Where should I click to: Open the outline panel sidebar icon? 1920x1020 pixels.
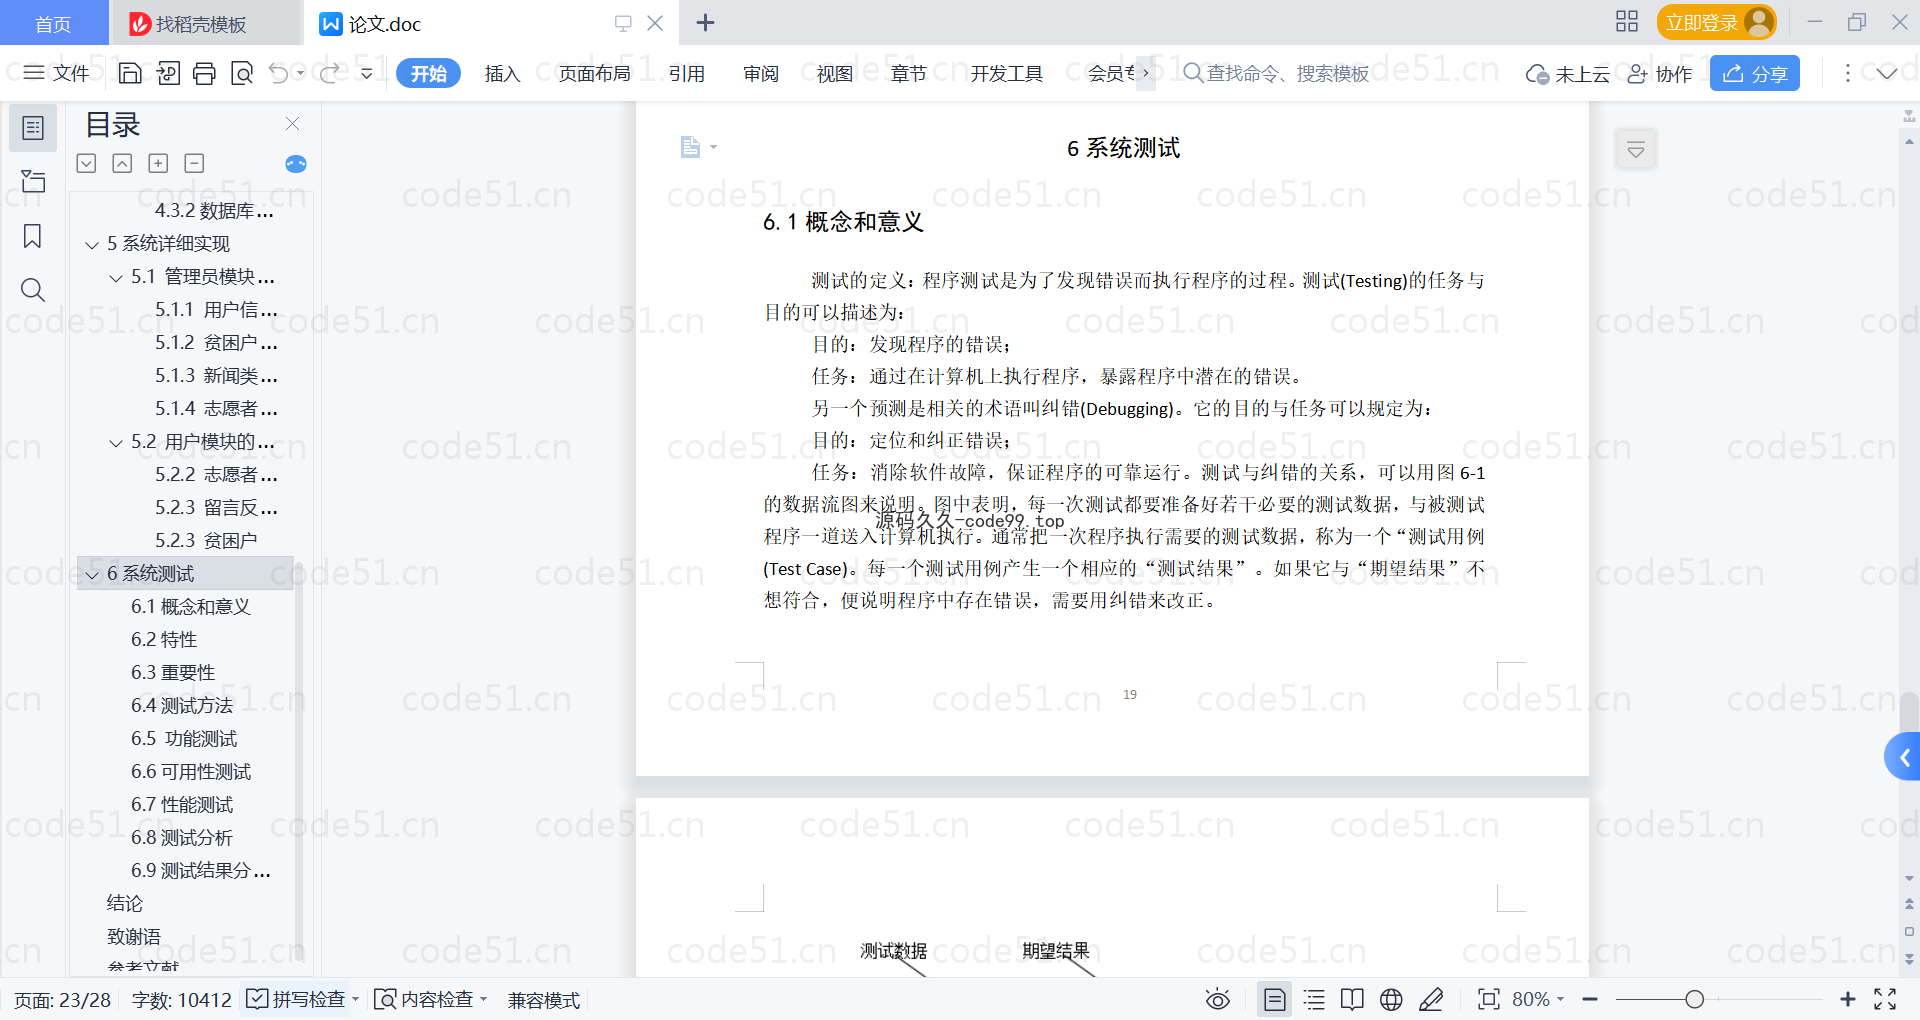click(x=33, y=128)
